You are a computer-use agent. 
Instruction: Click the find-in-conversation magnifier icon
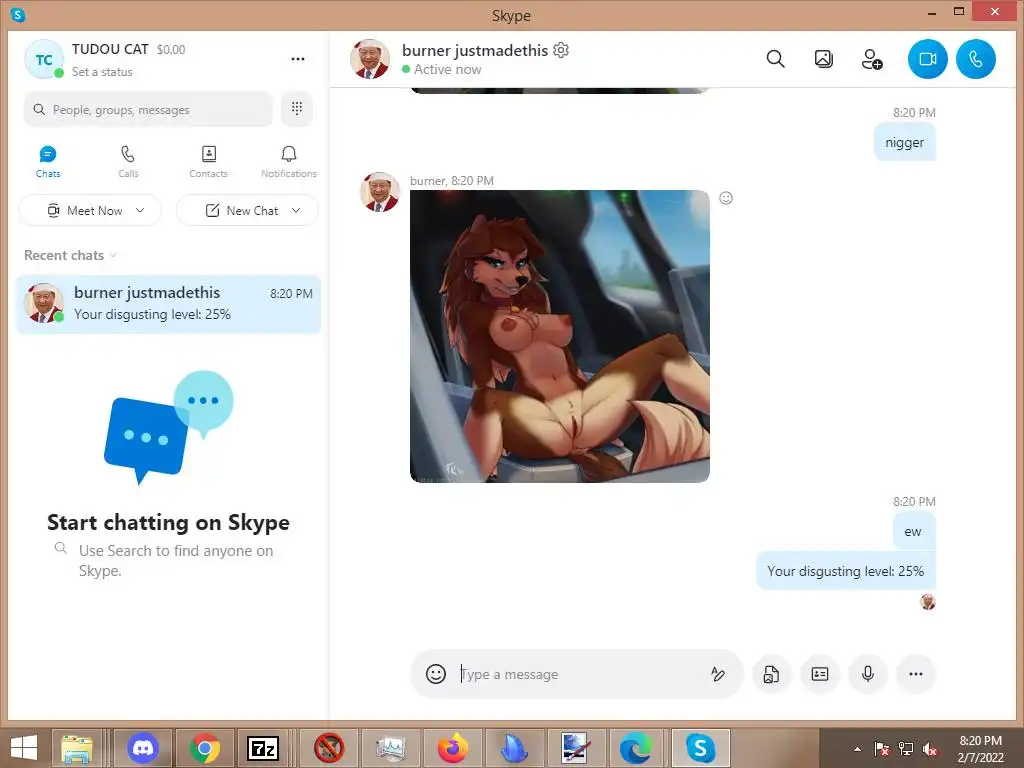(775, 59)
